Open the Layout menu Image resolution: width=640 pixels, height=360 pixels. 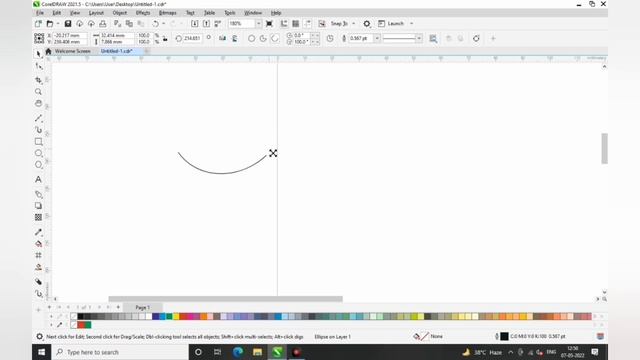point(96,13)
